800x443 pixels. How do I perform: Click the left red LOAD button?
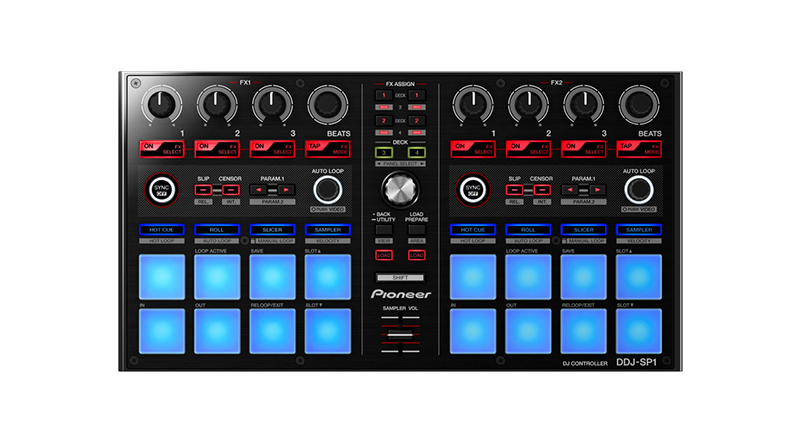pyautogui.click(x=384, y=255)
